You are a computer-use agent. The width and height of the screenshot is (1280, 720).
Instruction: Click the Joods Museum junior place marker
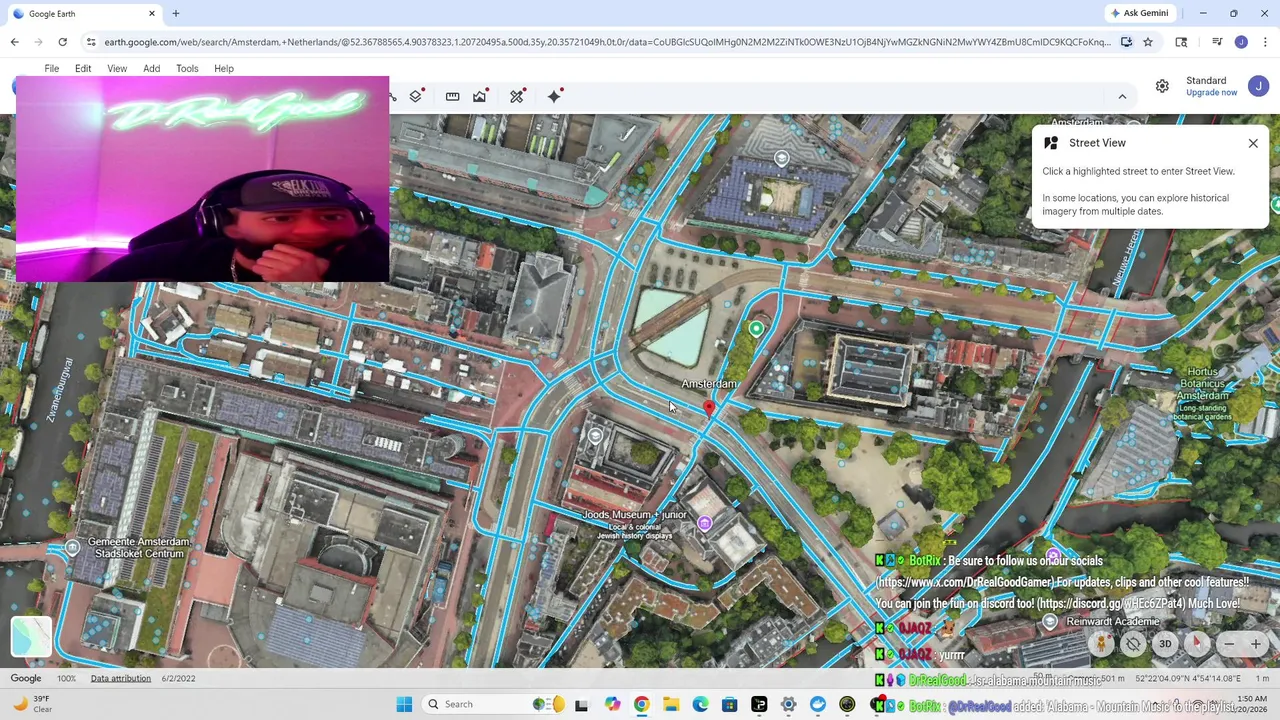pos(705,523)
